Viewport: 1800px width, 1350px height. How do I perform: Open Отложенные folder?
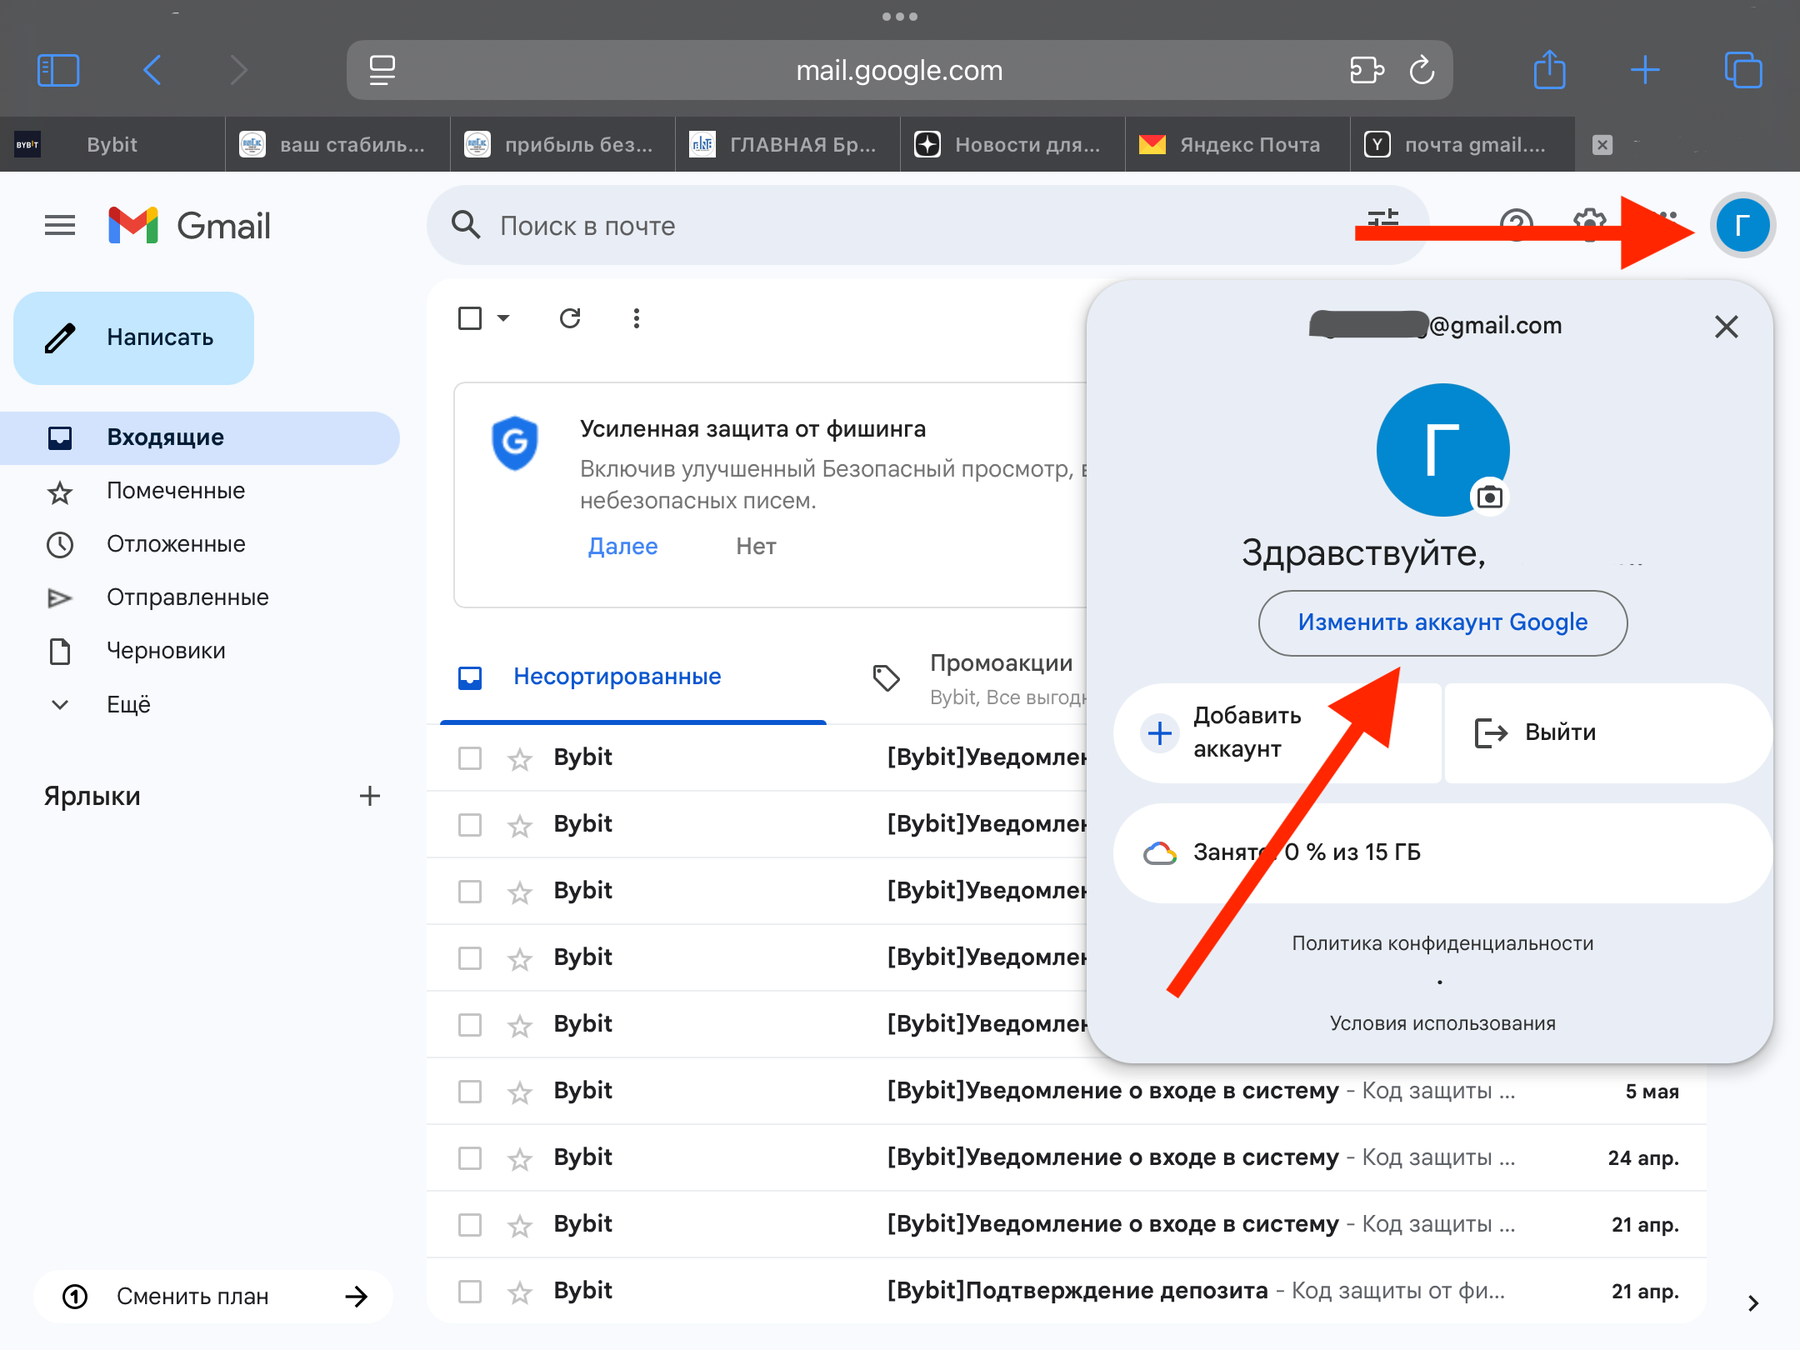coord(200,544)
